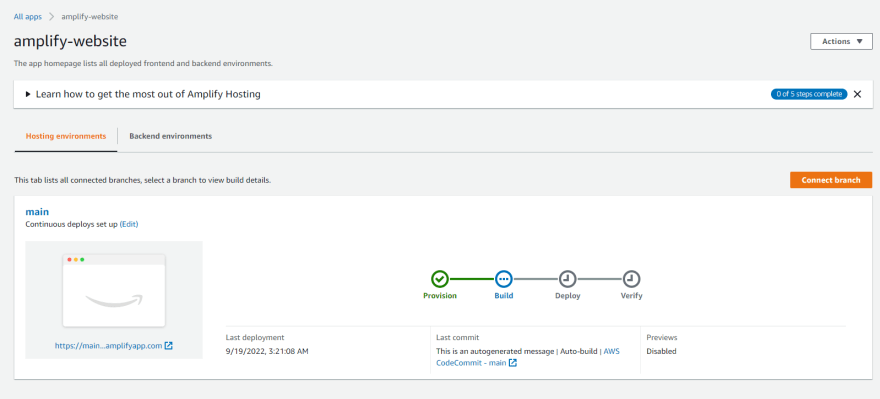Click the Build step in-progress icon
880x399 pixels.
[503, 278]
